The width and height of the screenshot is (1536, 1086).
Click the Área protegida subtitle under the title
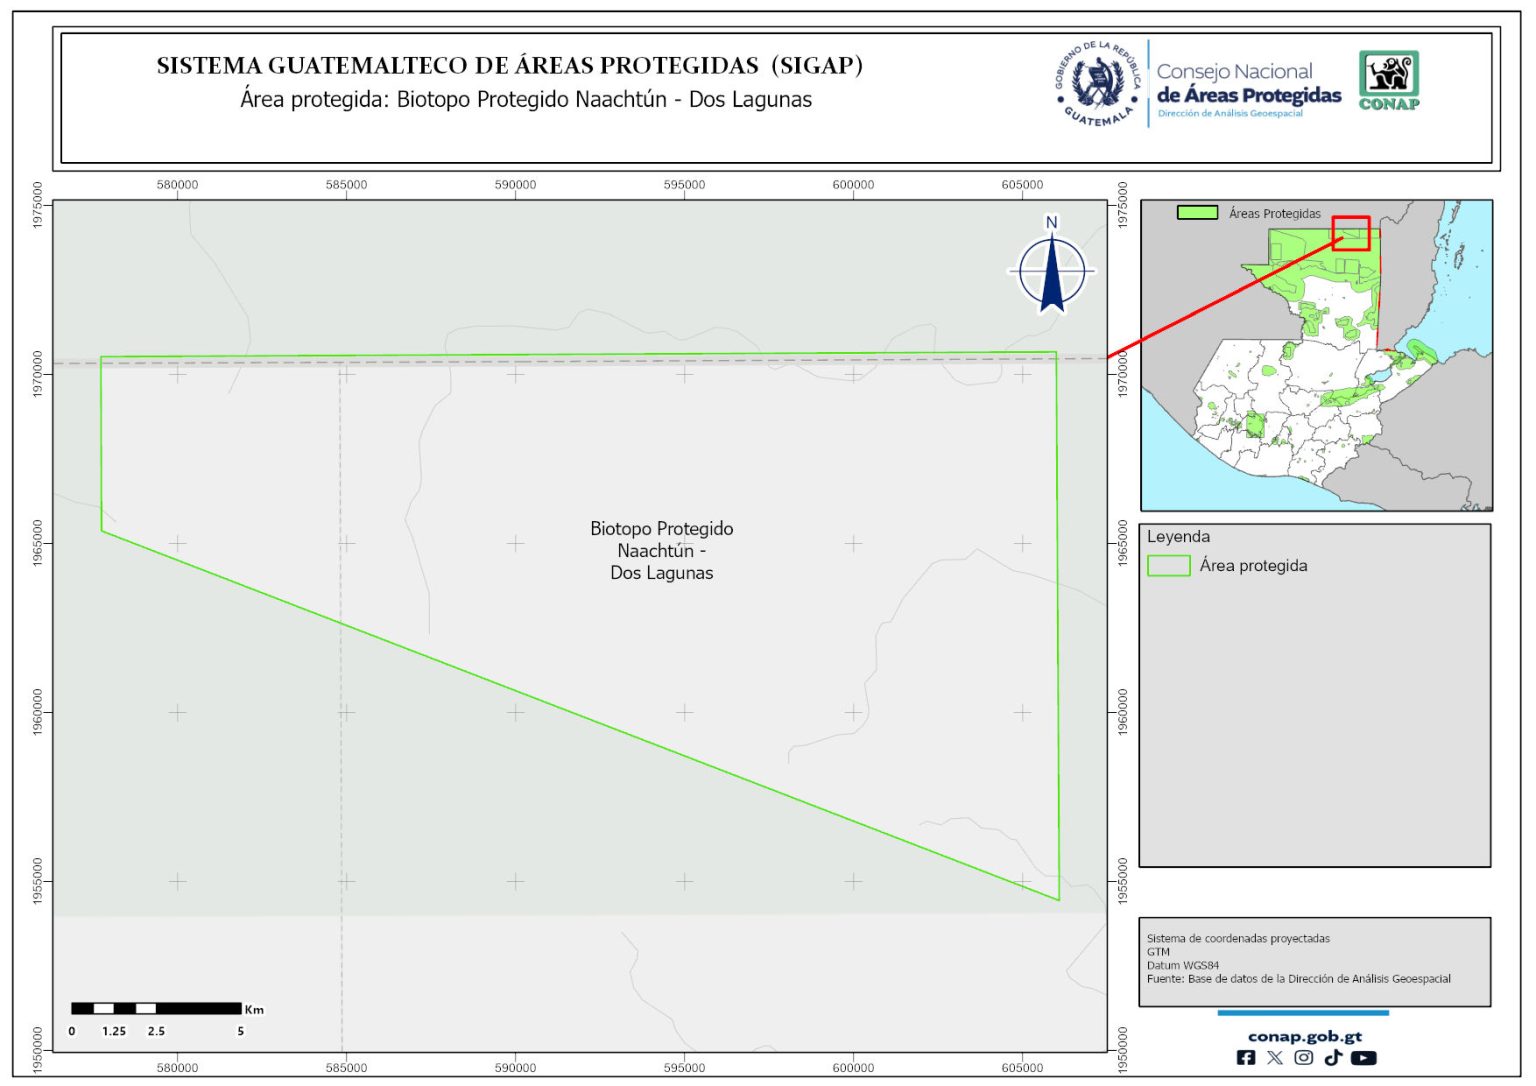[526, 100]
